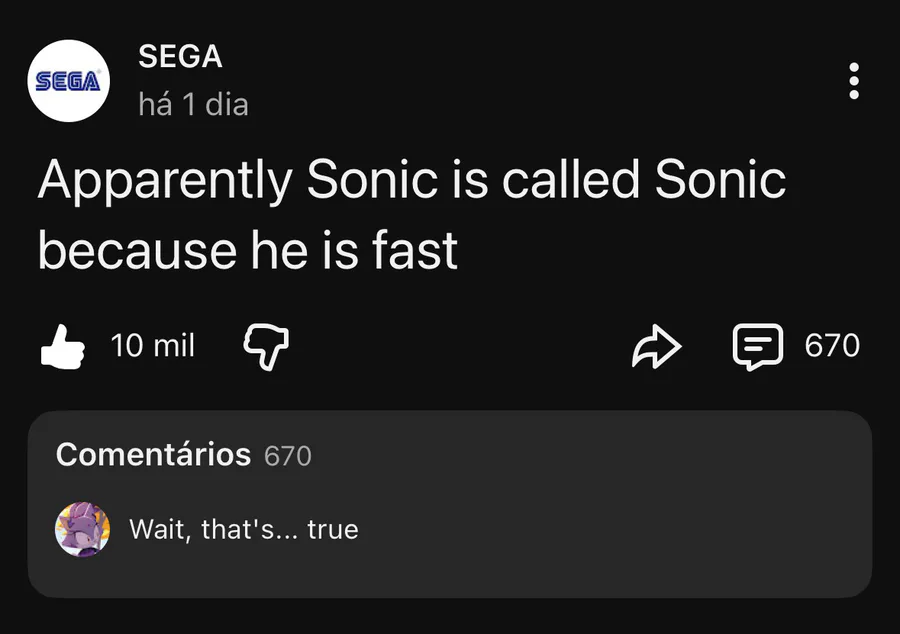900x634 pixels.
Task: Open the three-dot more options menu
Action: 853,81
